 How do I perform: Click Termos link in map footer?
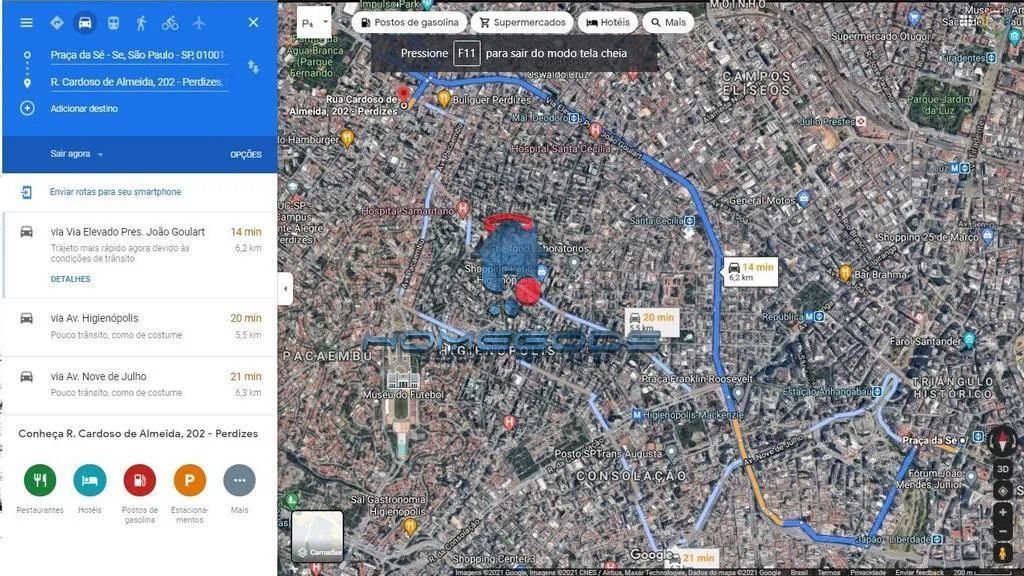tap(829, 572)
